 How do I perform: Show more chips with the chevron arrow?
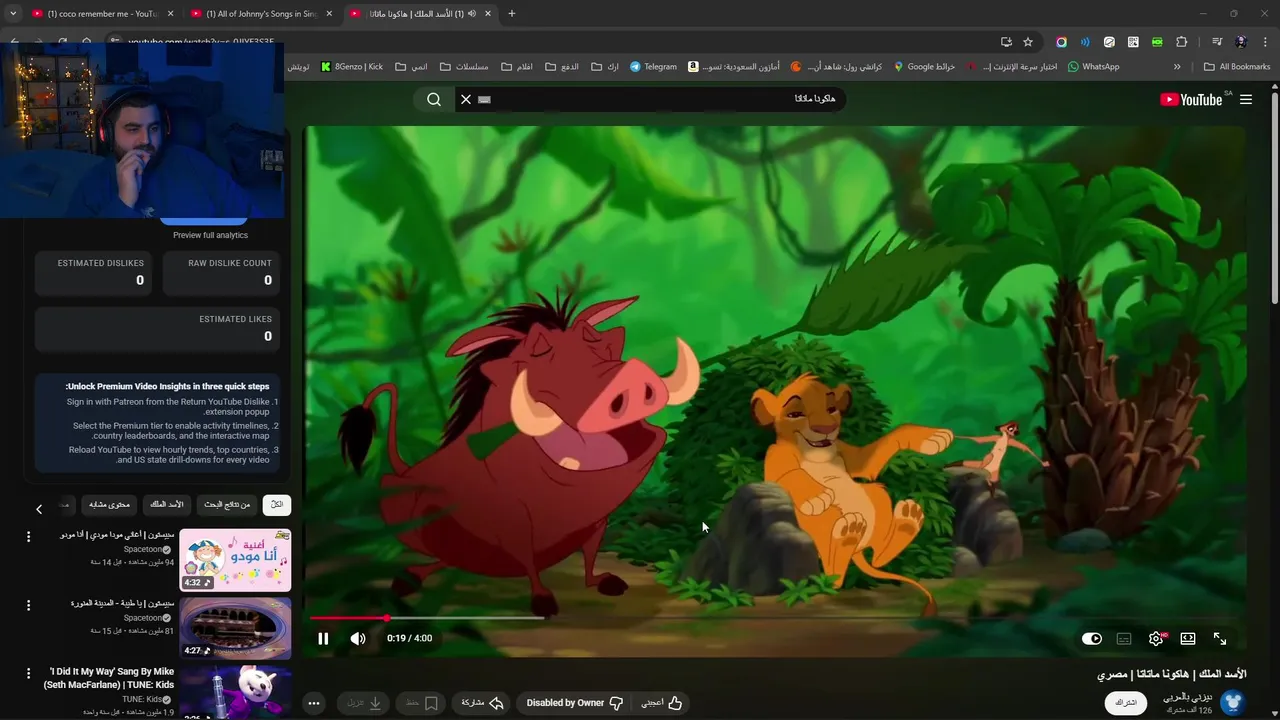tap(39, 509)
